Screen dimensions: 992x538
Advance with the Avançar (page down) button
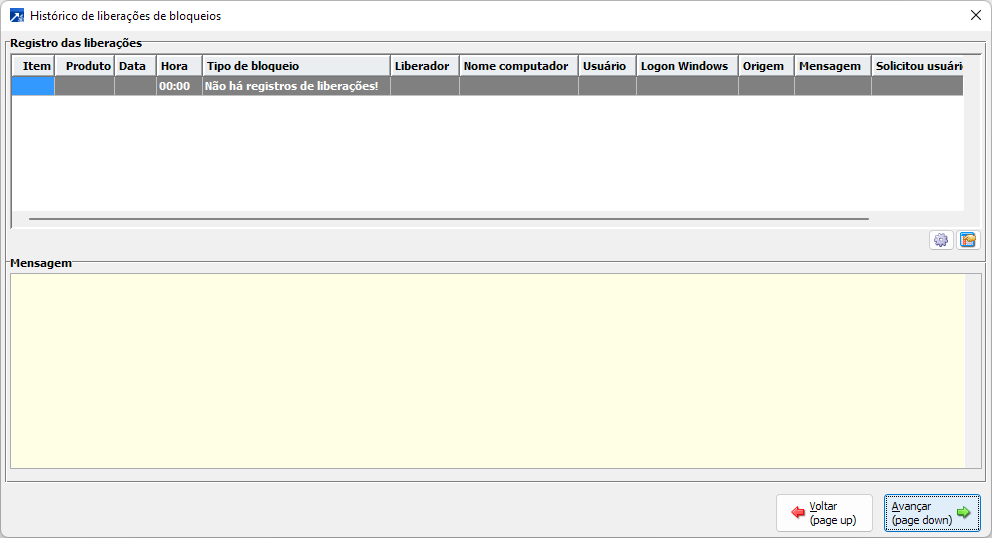click(932, 513)
